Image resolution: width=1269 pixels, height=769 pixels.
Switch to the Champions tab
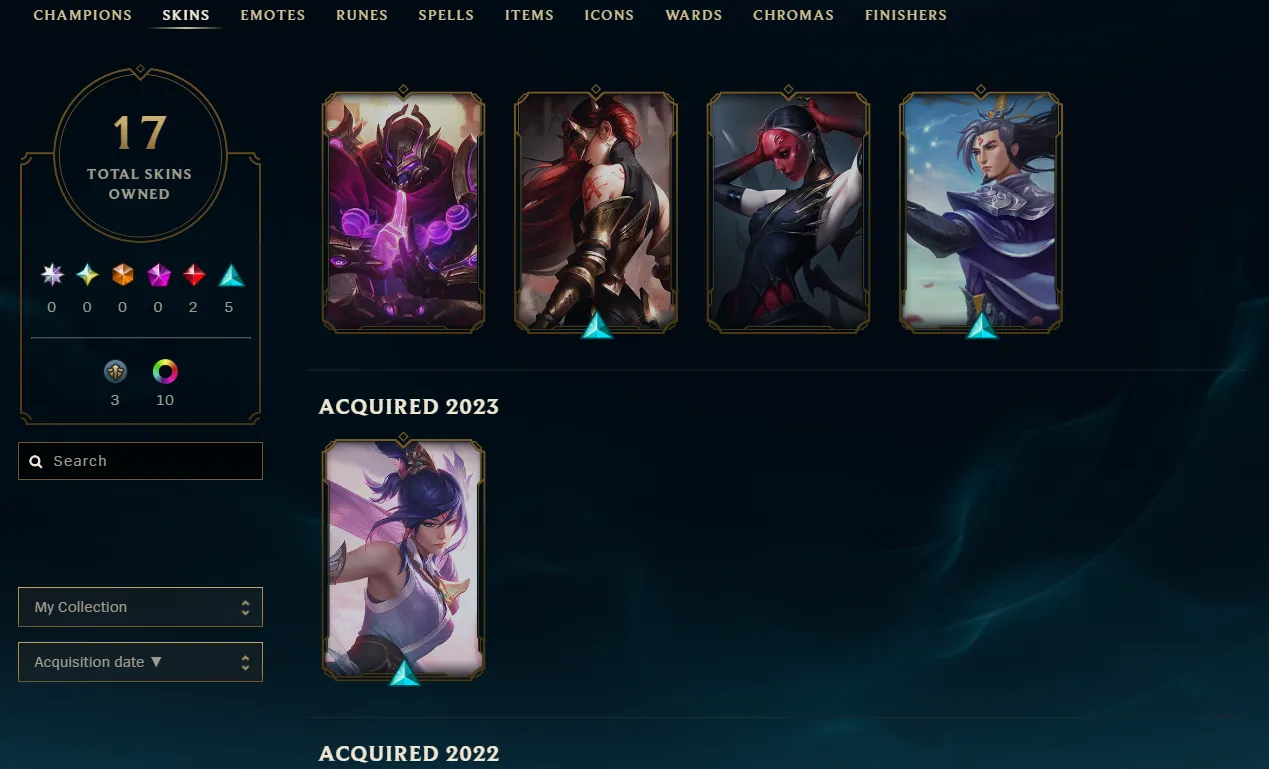83,15
